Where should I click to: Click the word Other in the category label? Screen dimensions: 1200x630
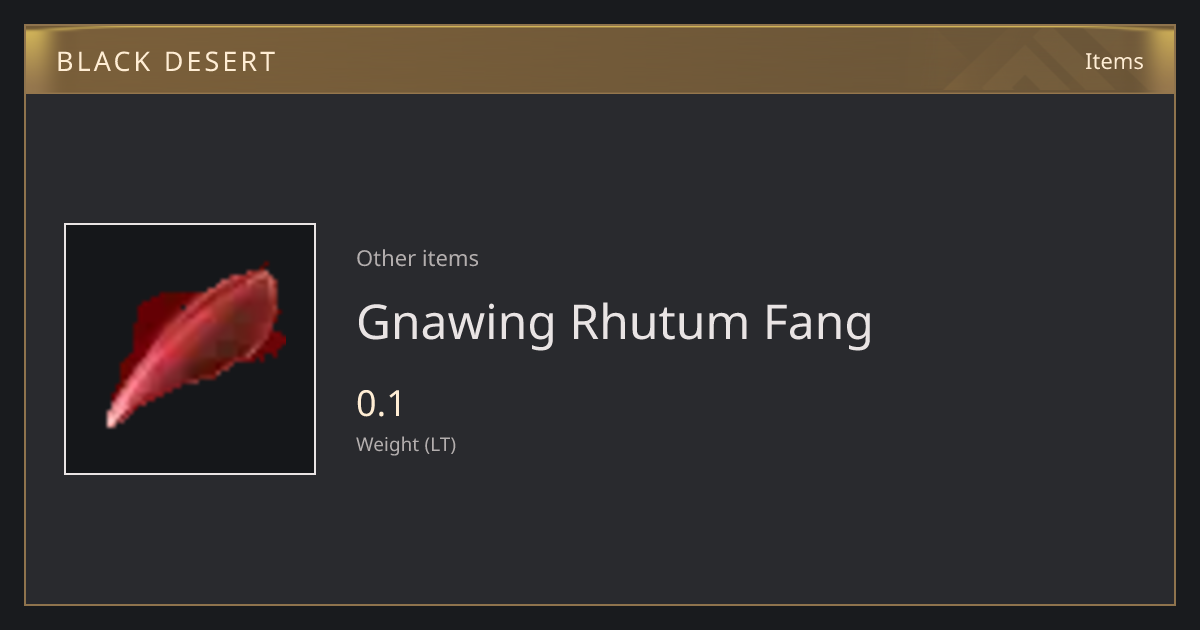click(x=385, y=258)
